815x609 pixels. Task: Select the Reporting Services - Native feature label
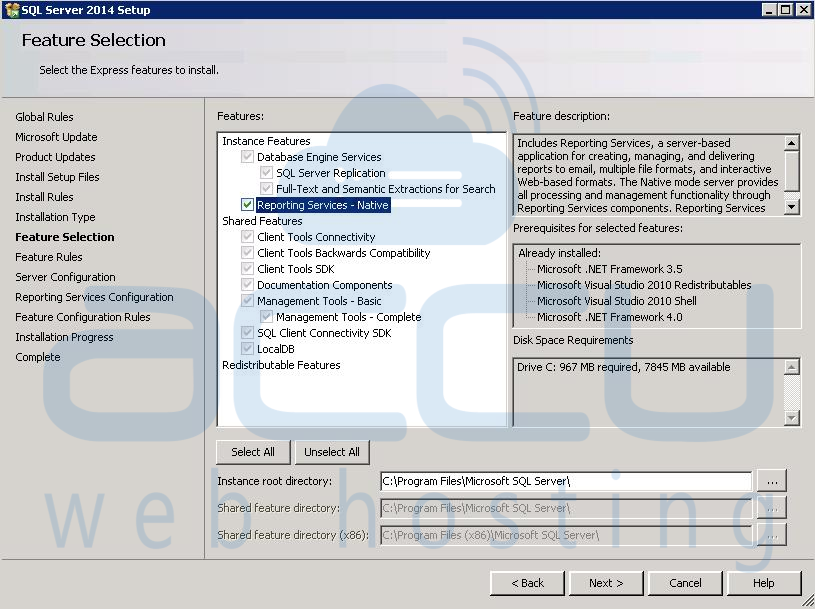pos(323,205)
